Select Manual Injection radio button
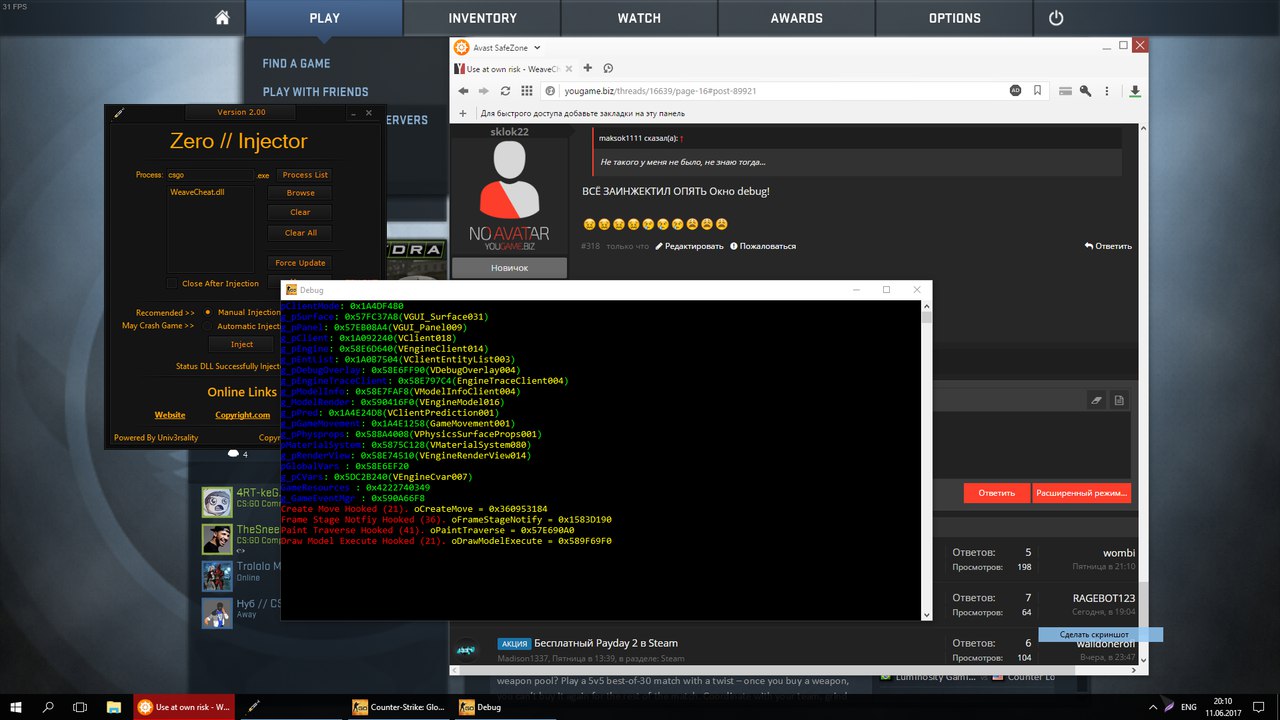Screen dimensions: 1280x720 (x=208, y=312)
